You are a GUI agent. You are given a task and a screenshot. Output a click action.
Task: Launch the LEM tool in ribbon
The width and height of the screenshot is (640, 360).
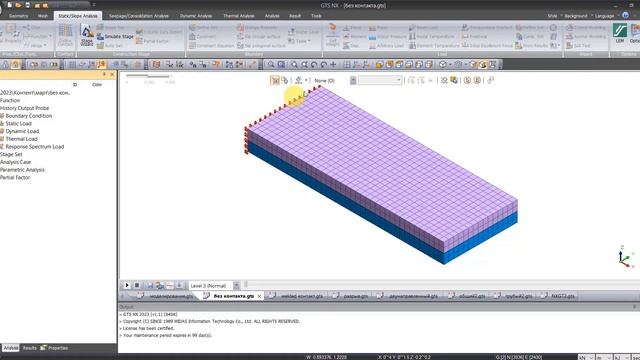620,33
